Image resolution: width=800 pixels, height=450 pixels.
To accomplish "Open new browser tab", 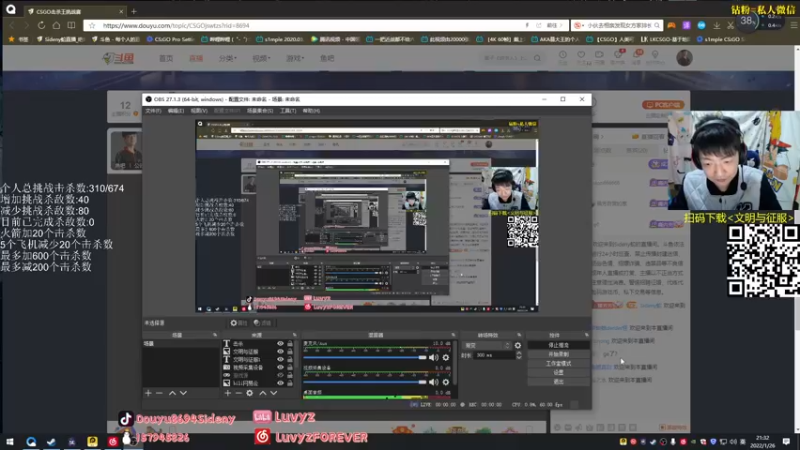I will tap(134, 11).
